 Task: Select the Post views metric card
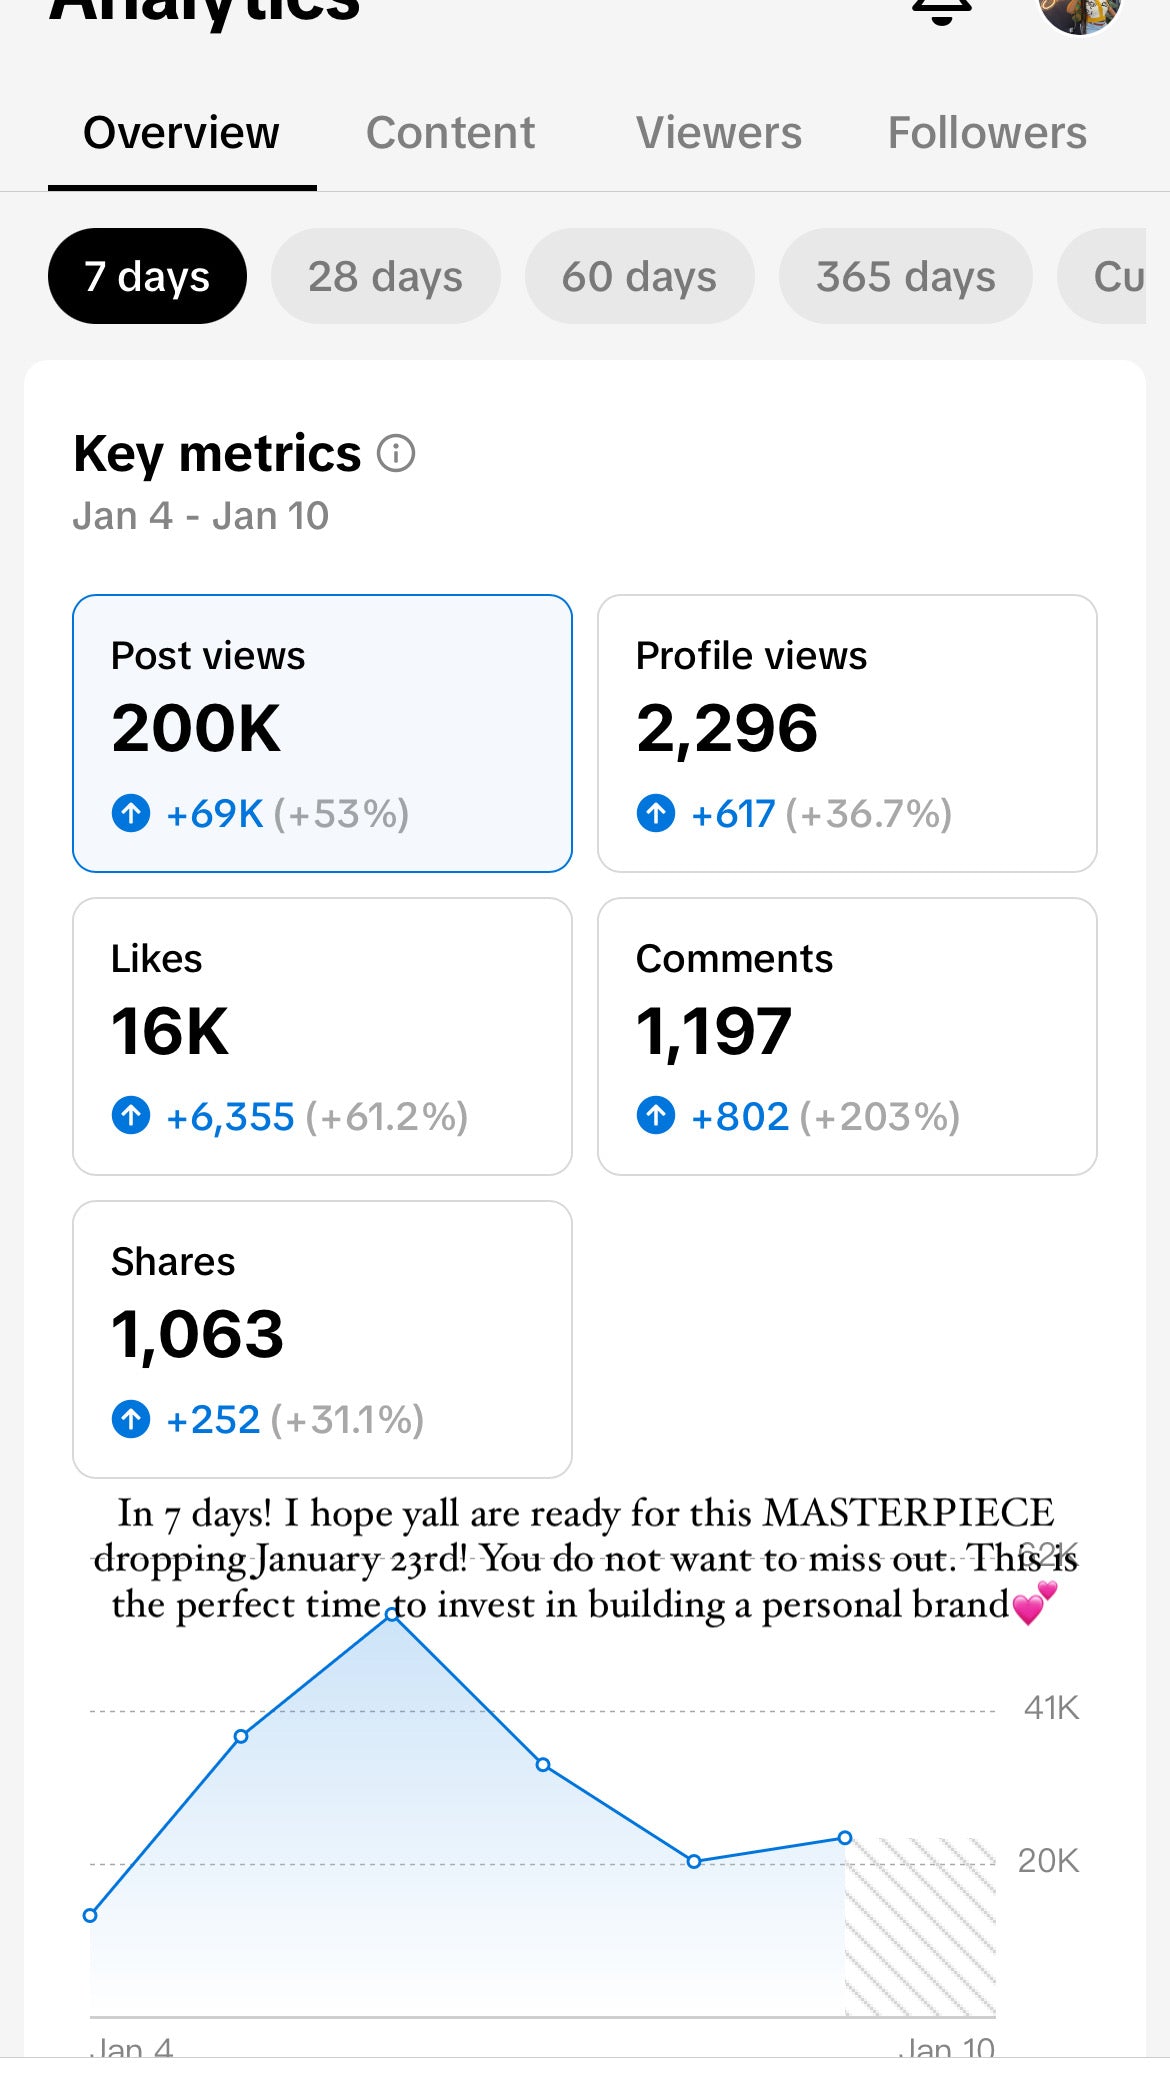pos(322,733)
